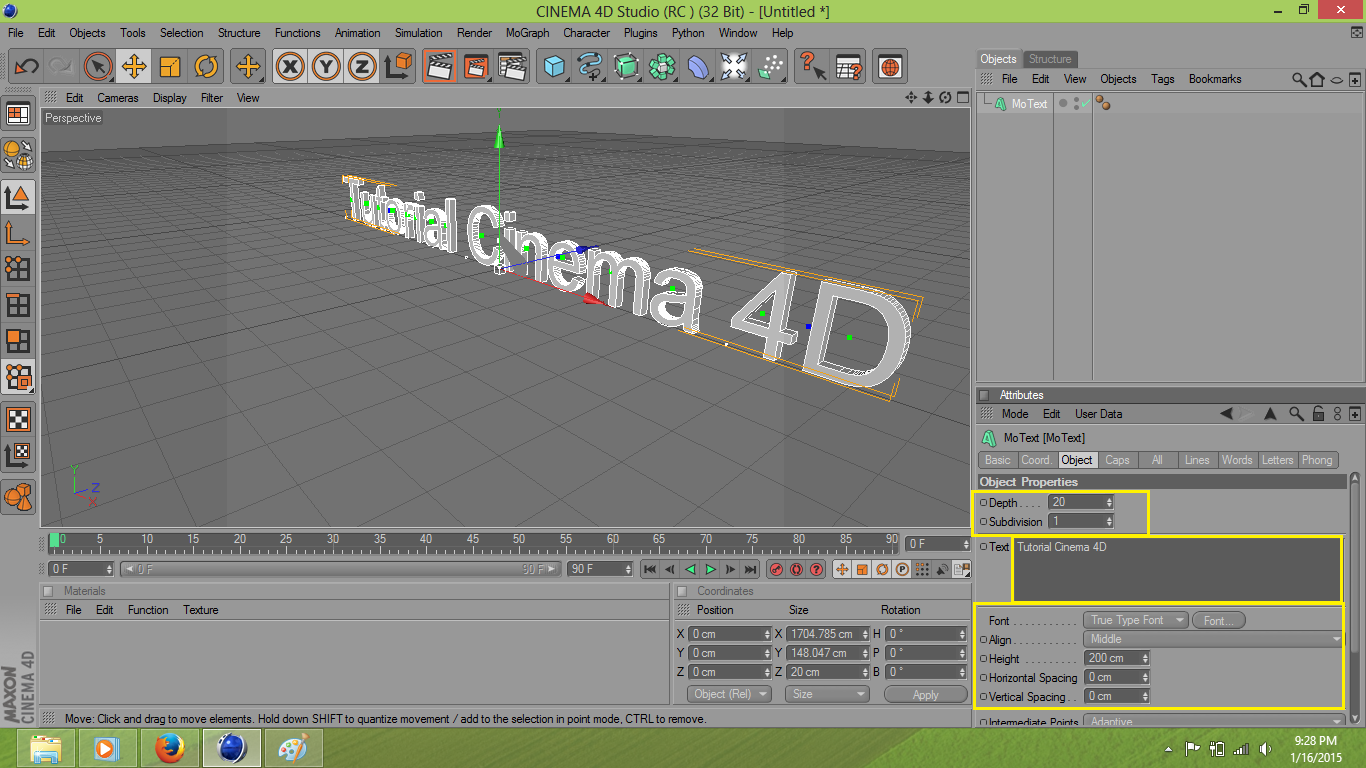
Task: Go to end of animation
Action: click(750, 569)
